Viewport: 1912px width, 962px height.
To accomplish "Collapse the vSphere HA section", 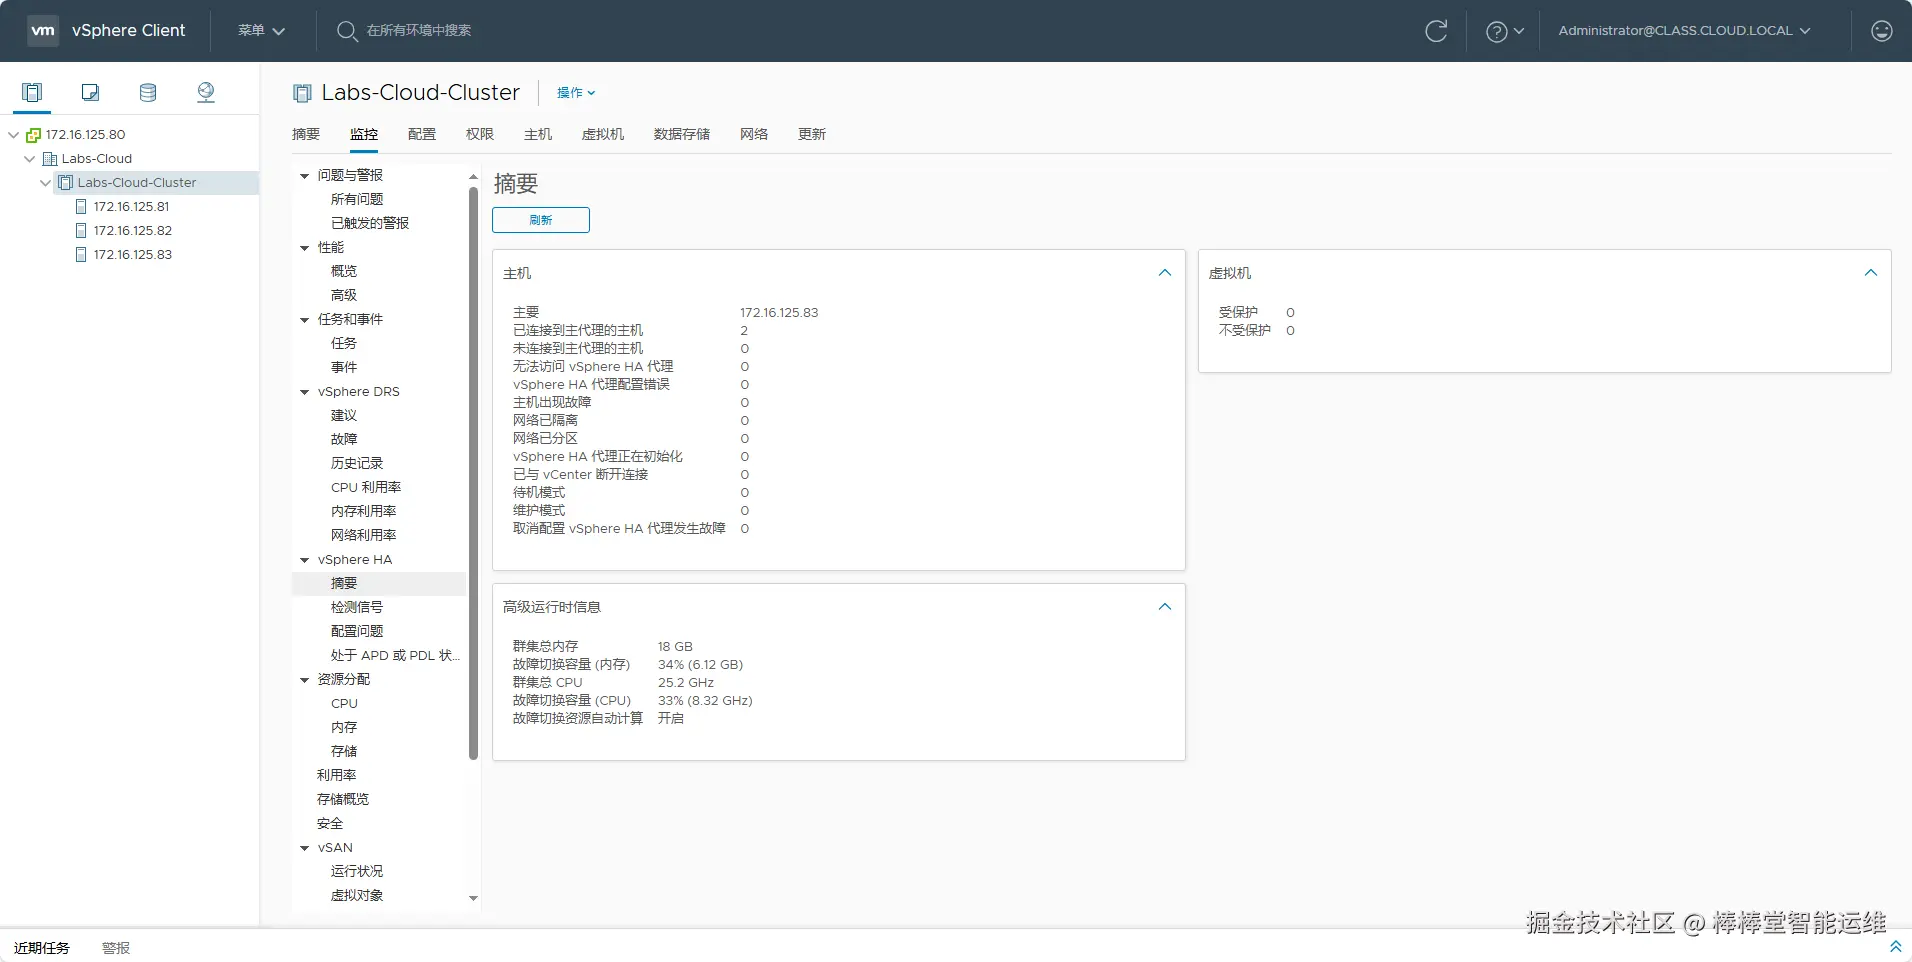I will [304, 560].
